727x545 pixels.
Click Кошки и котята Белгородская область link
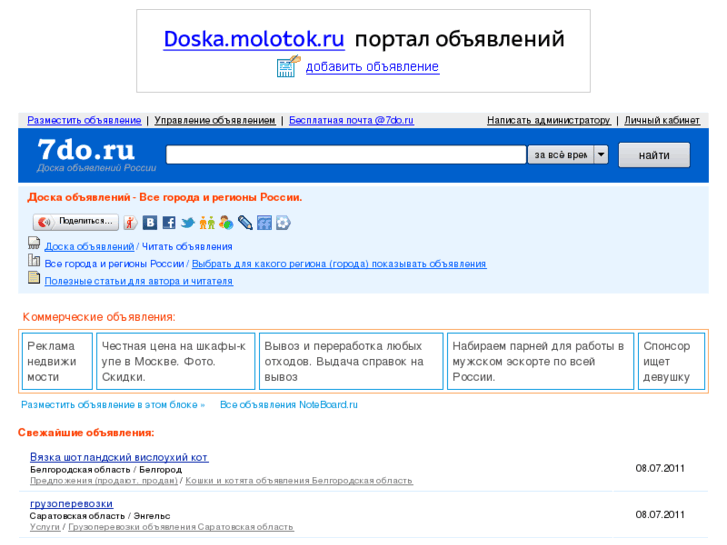point(299,481)
